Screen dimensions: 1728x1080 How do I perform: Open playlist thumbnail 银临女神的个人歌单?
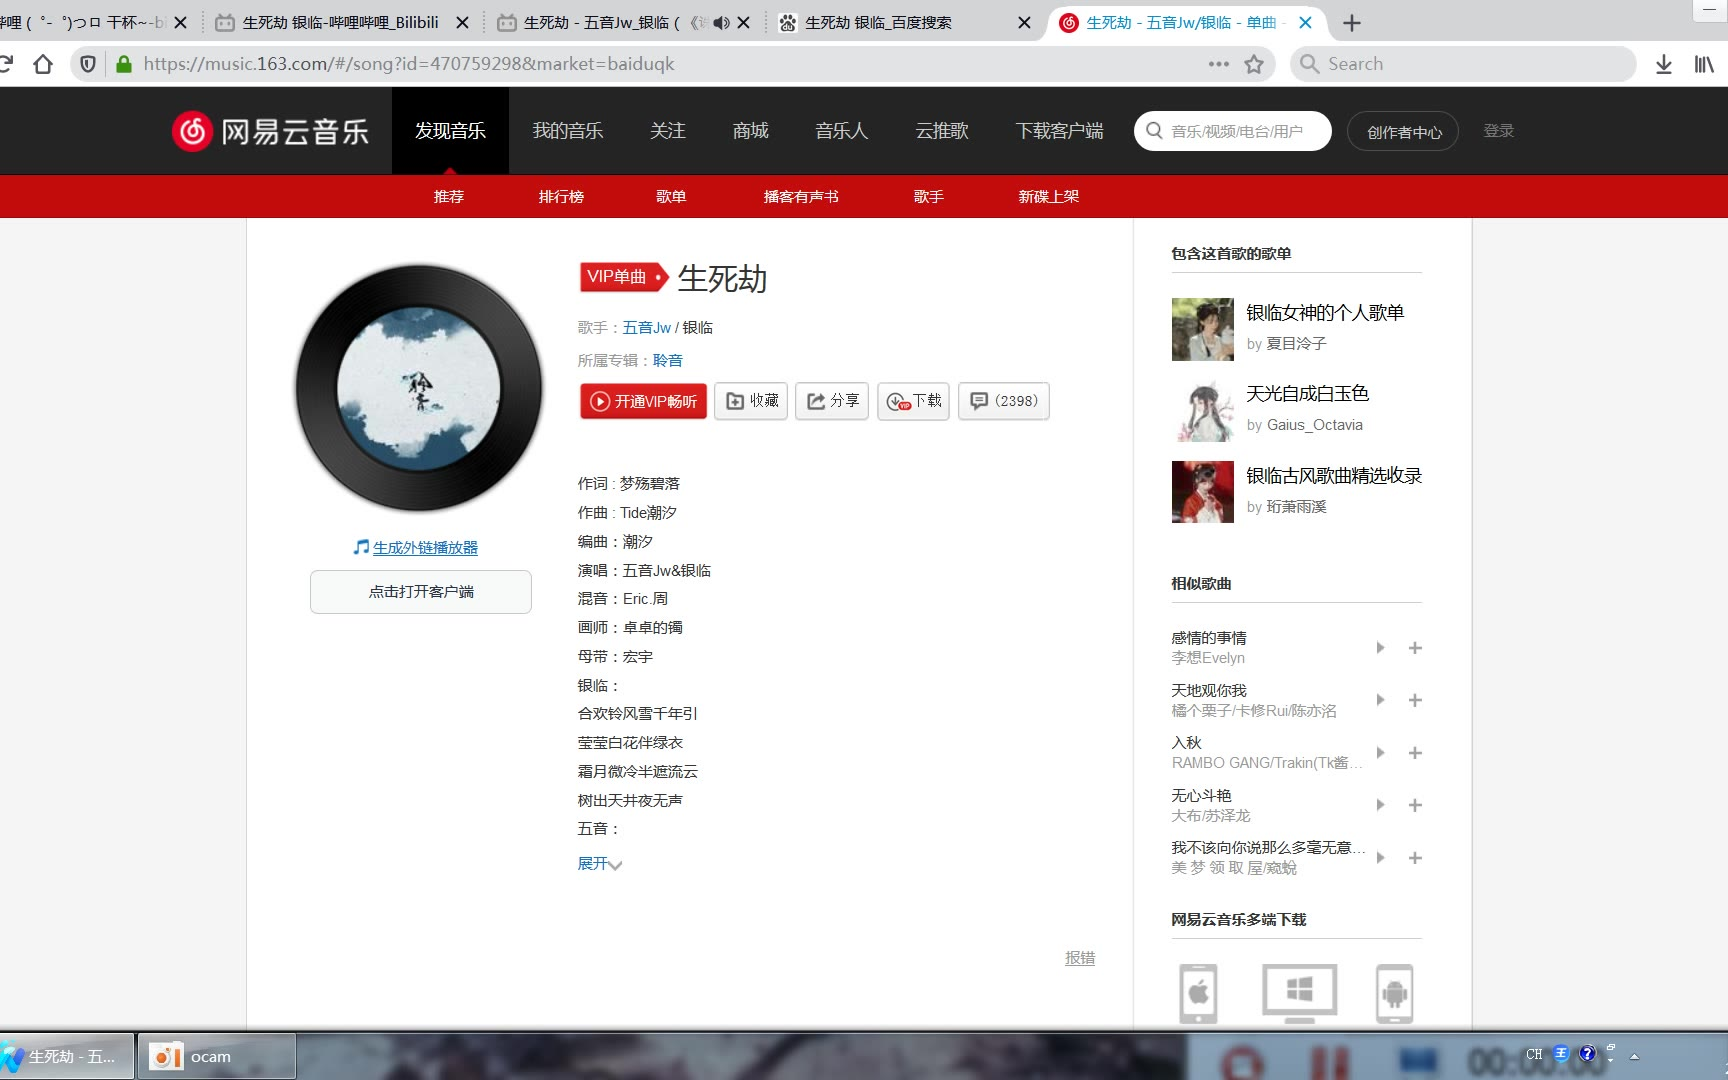tap(1203, 329)
